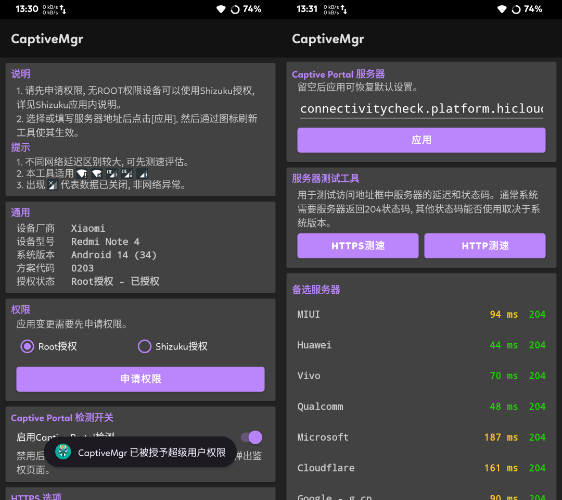Tap the Captive Portal 服务器 heading
This screenshot has height=500, width=562.
pos(338,74)
